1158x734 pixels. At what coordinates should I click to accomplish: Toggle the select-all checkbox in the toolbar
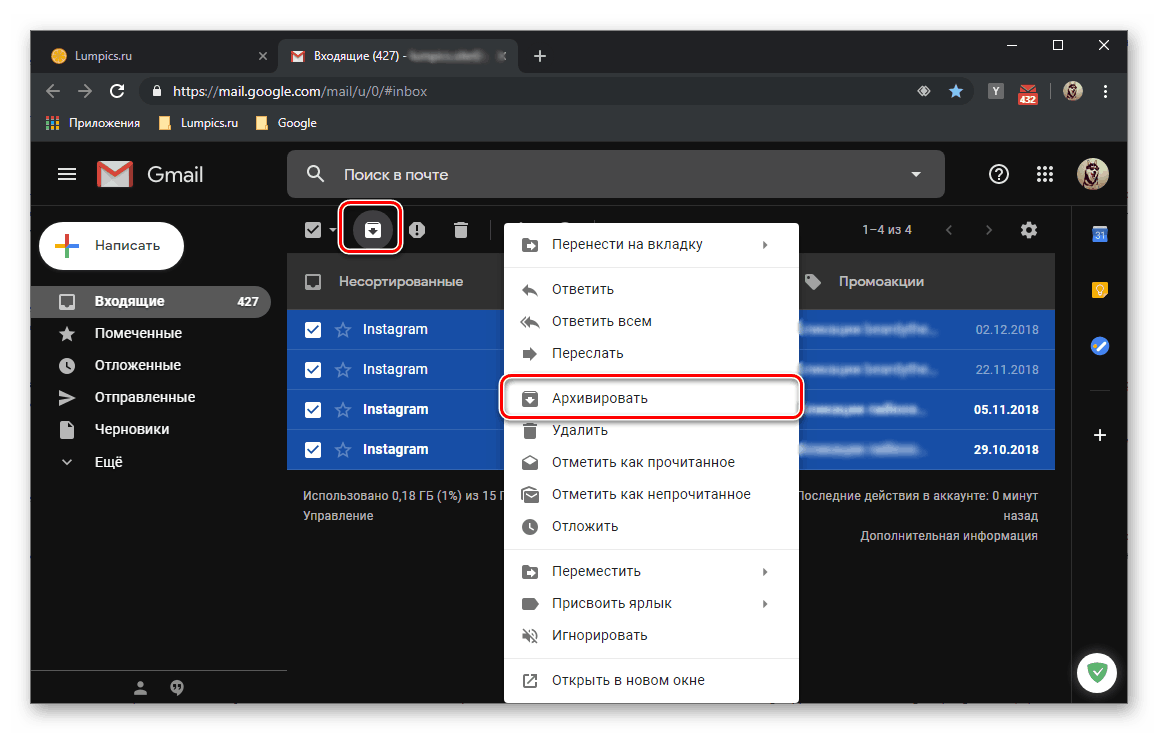pos(313,230)
